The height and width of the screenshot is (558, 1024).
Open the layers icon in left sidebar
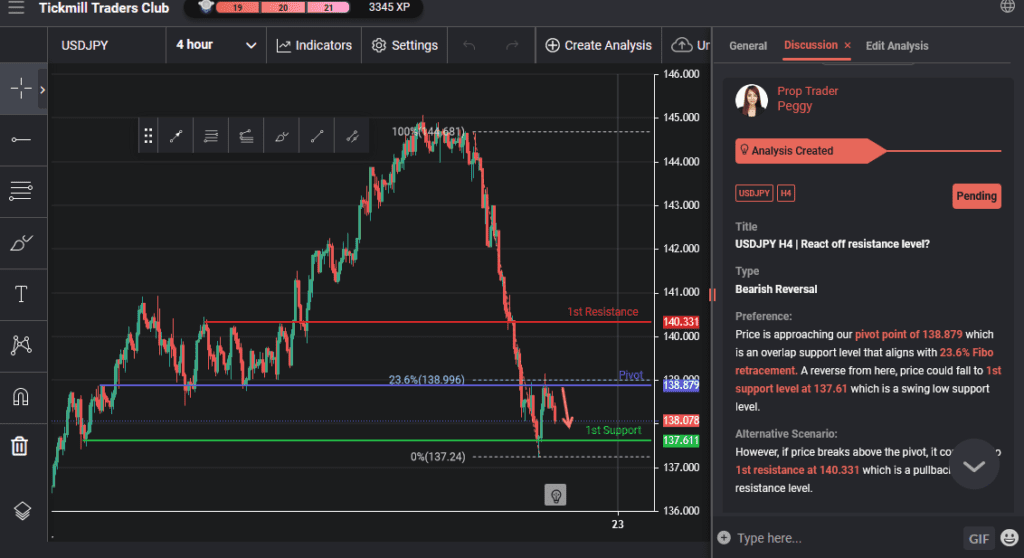pyautogui.click(x=22, y=510)
